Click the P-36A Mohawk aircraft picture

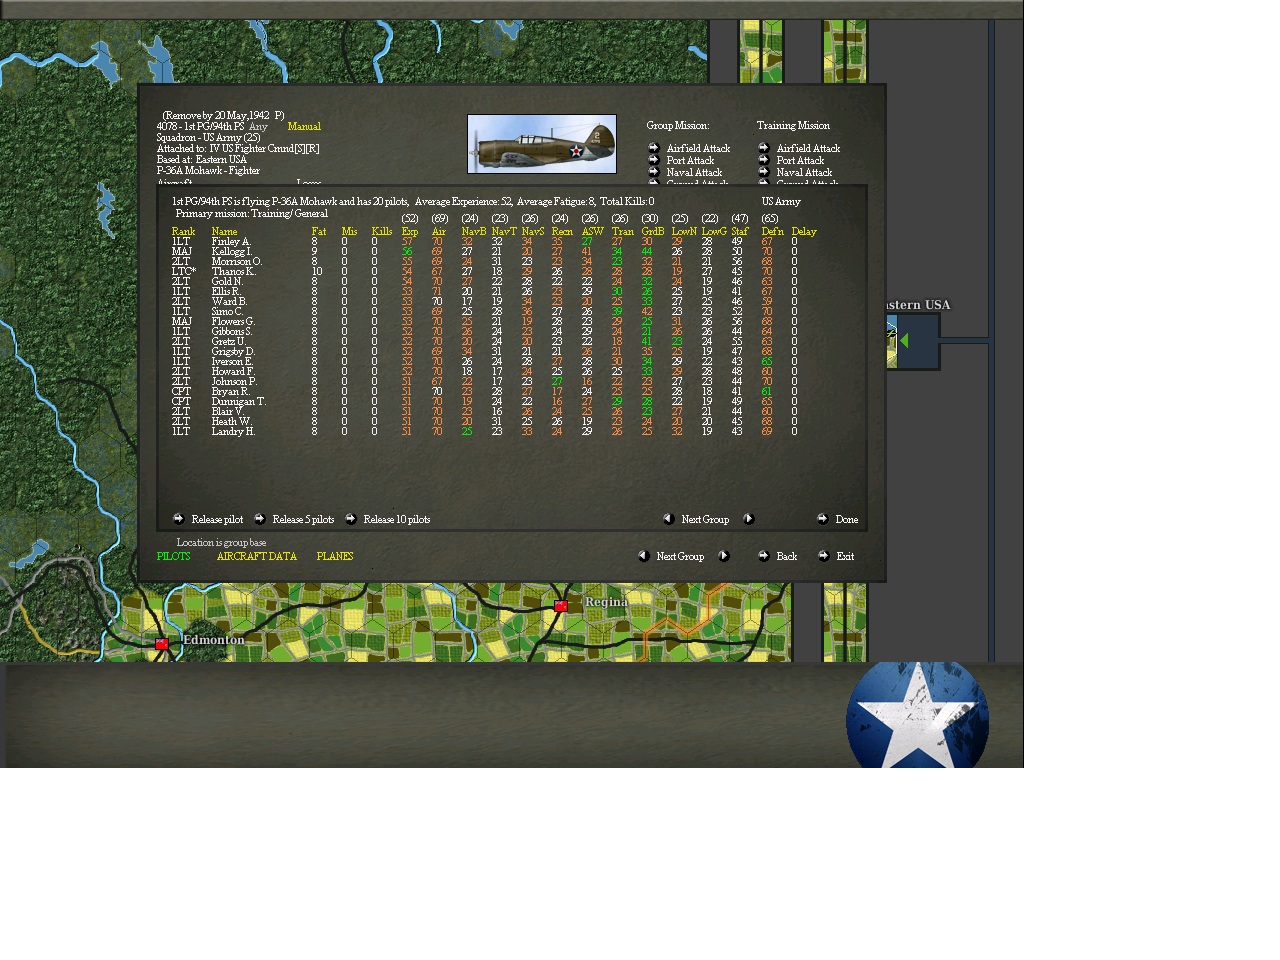pyautogui.click(x=542, y=144)
